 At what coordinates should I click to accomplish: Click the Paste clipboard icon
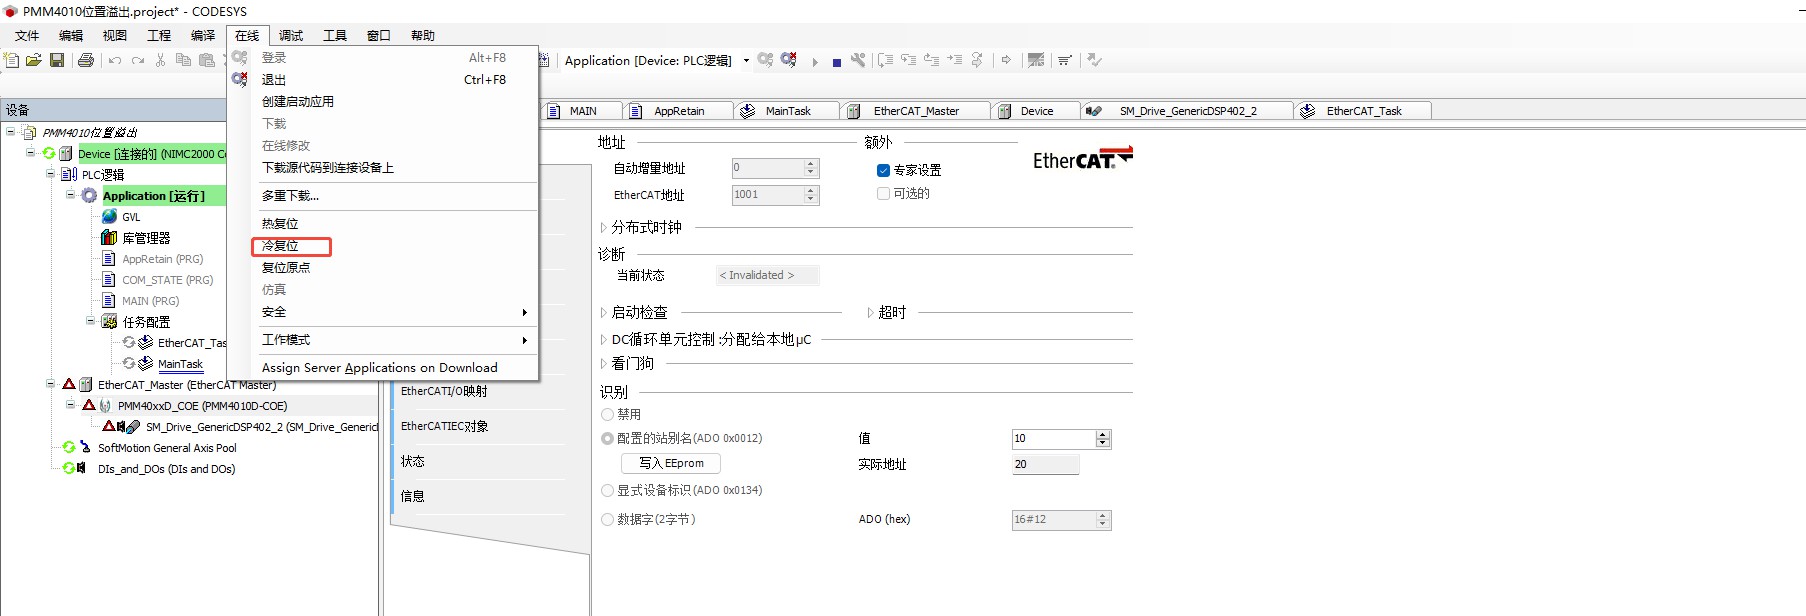pos(207,60)
